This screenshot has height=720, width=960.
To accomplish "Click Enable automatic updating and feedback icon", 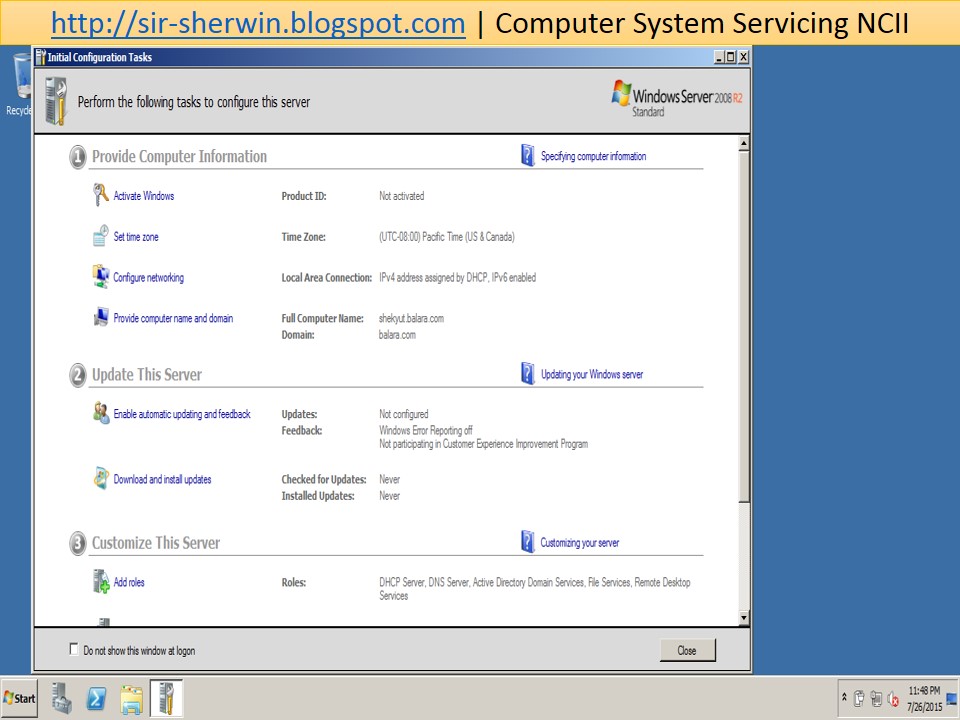I will click(x=101, y=413).
